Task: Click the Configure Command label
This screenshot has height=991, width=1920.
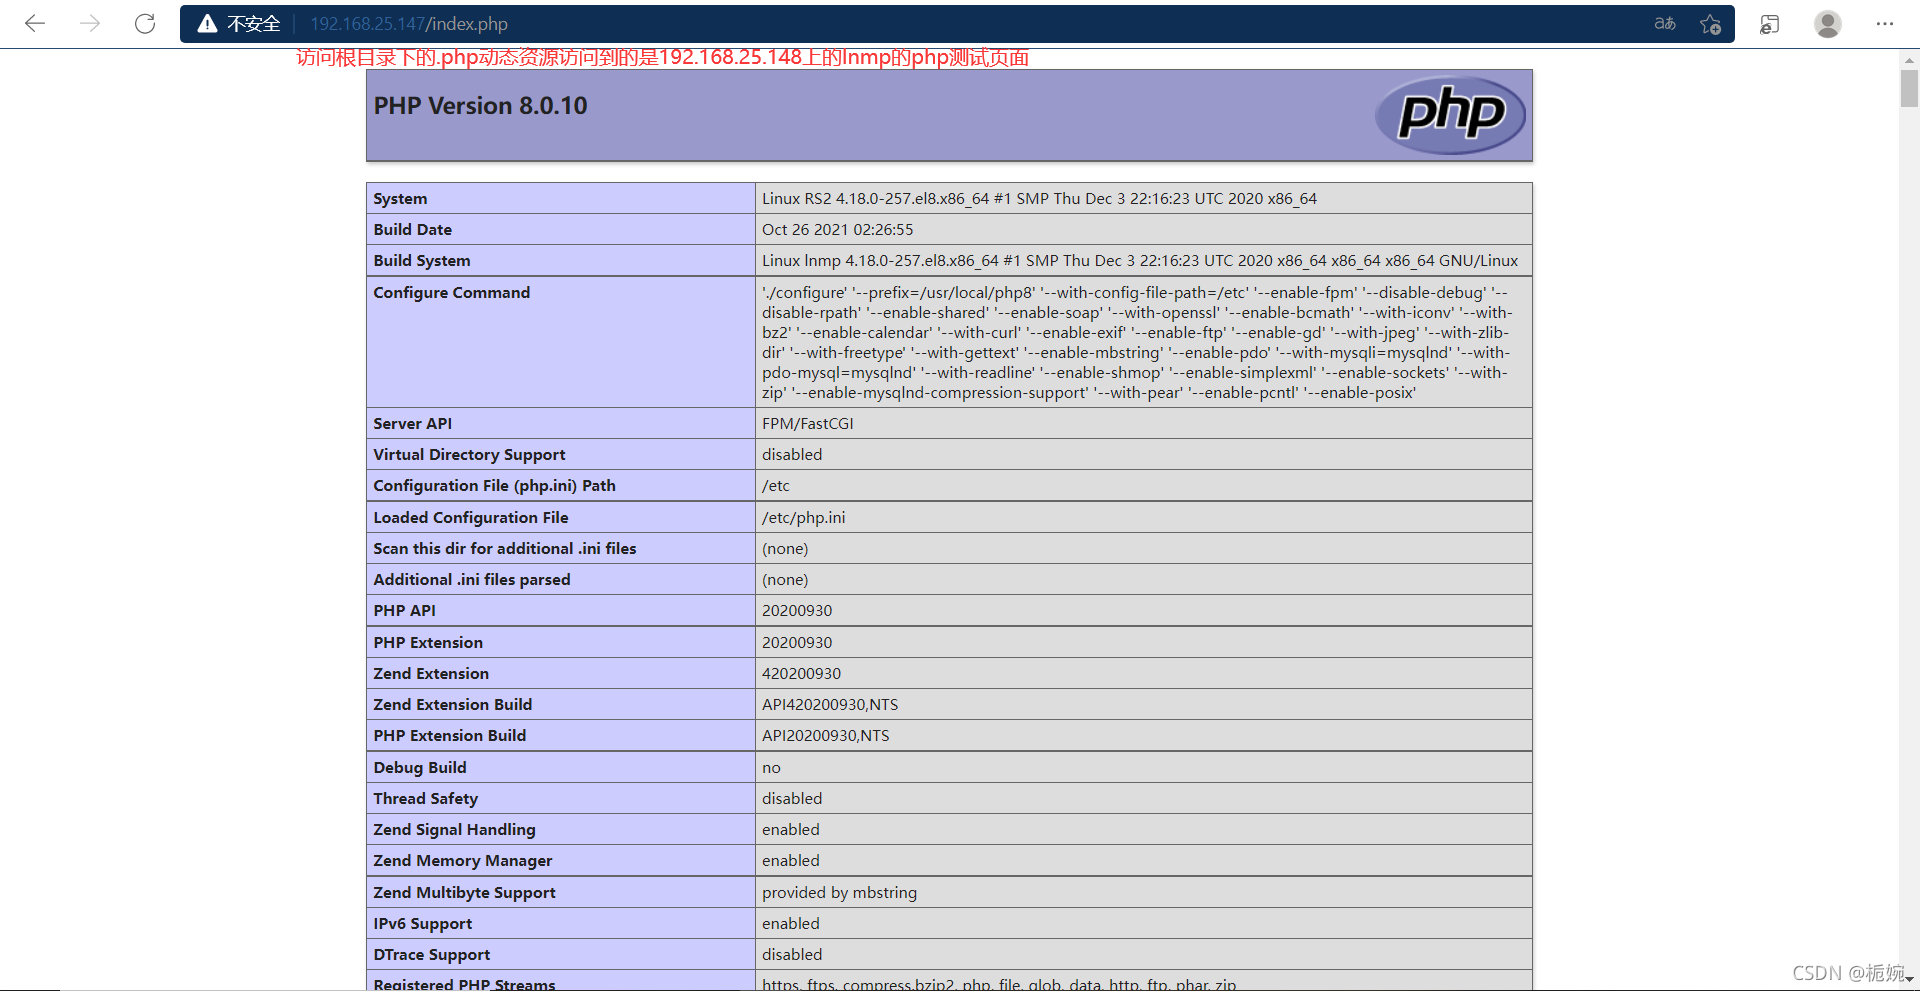Action: tap(451, 293)
